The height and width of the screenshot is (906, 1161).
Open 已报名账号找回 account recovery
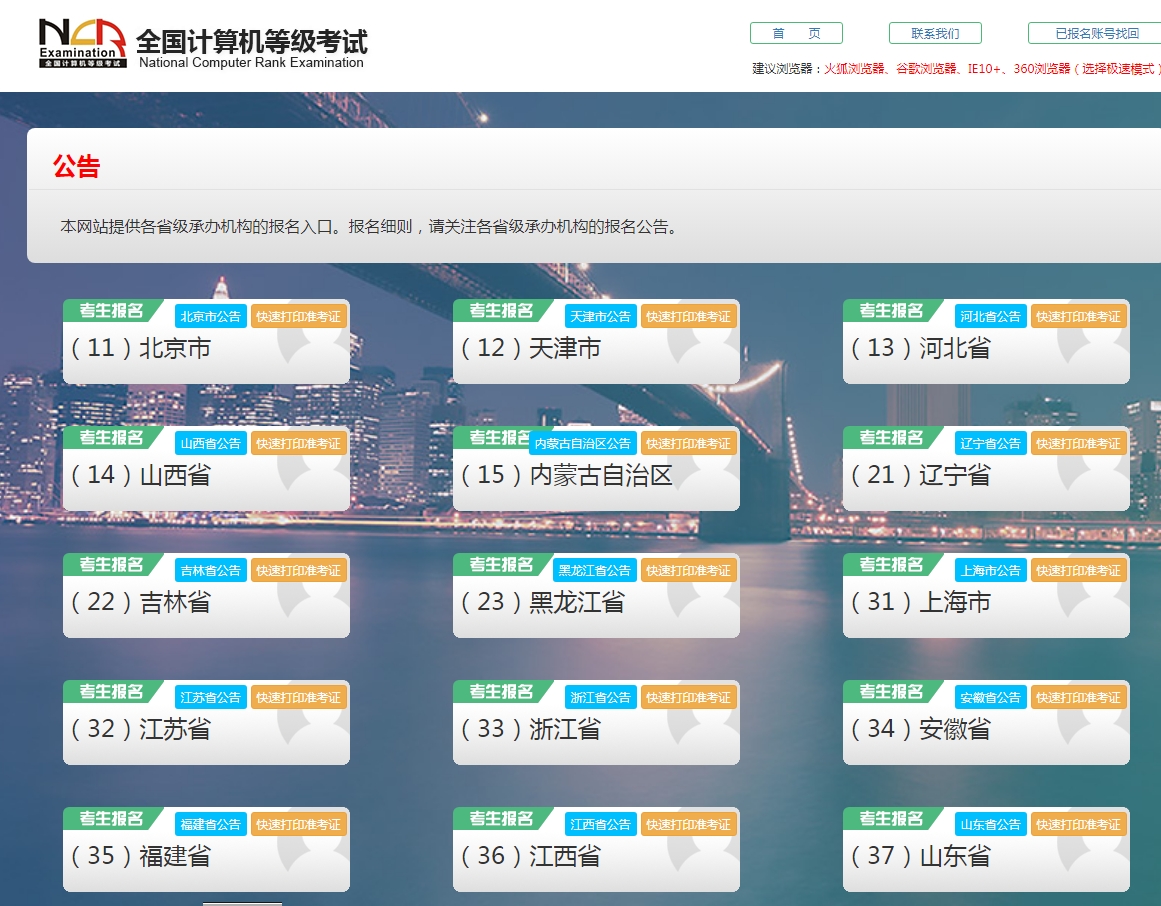[x=1093, y=32]
